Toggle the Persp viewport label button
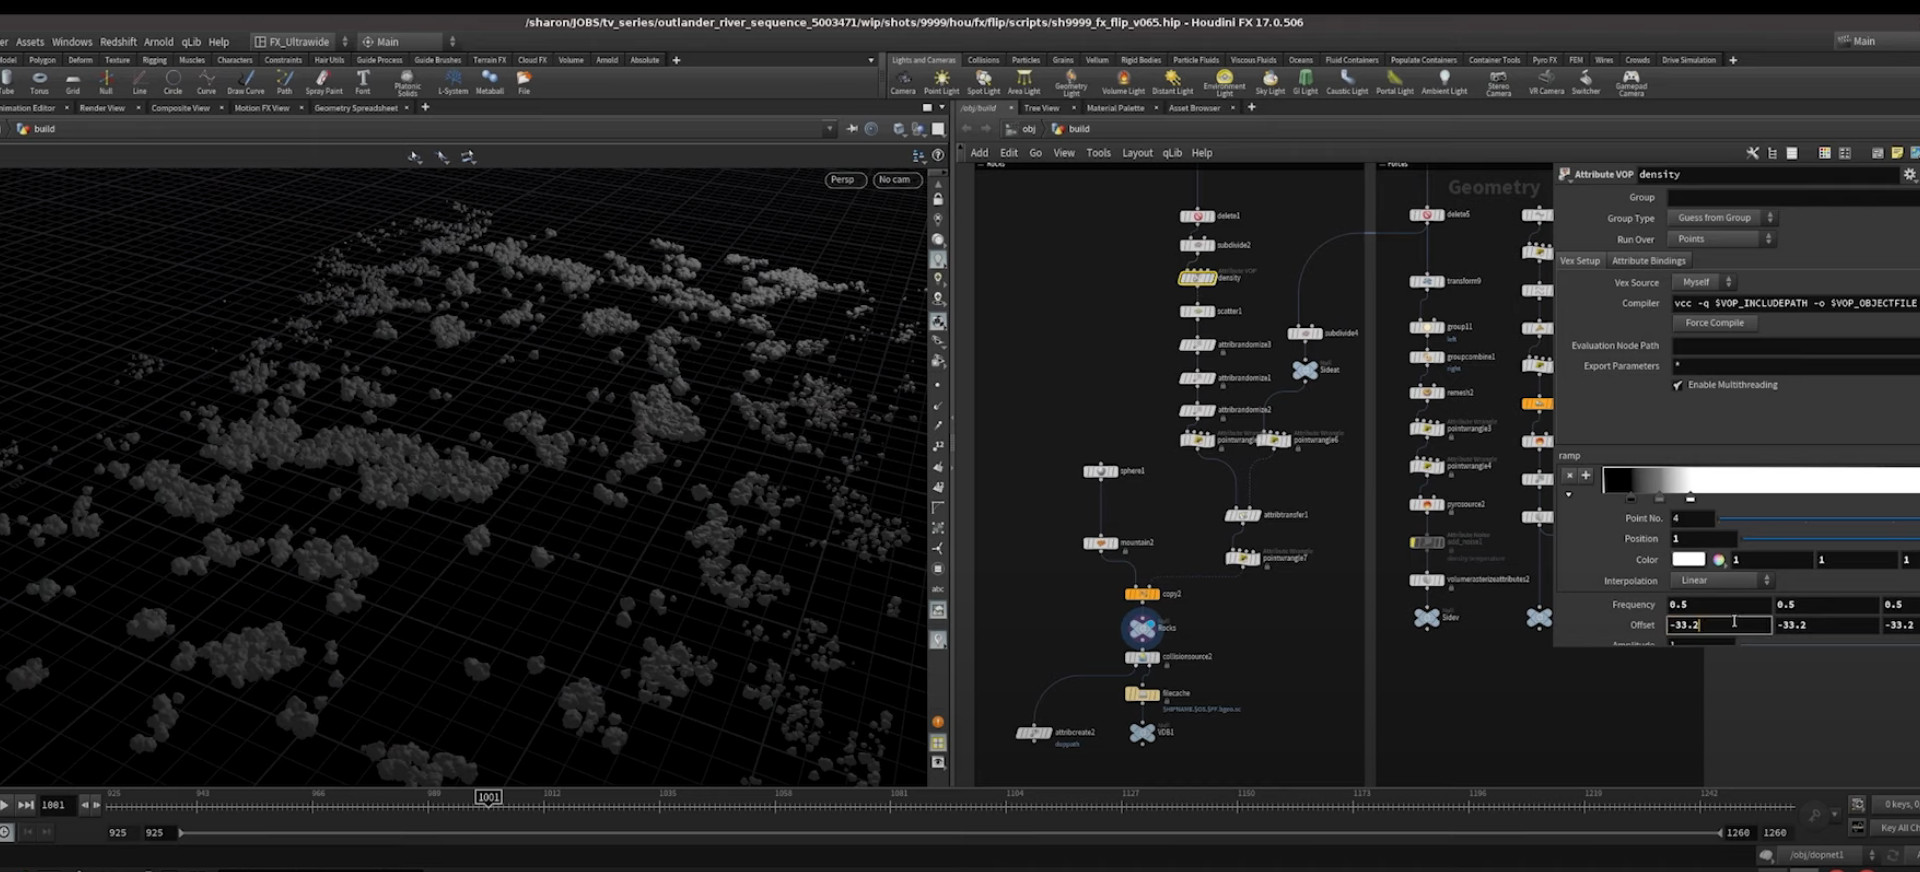Image resolution: width=1920 pixels, height=872 pixels. [844, 180]
